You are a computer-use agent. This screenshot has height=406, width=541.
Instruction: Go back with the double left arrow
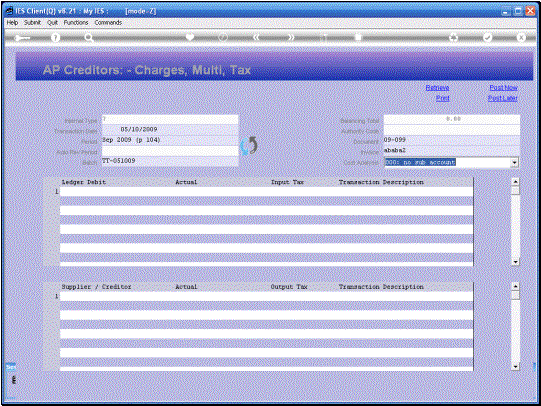click(x=256, y=37)
